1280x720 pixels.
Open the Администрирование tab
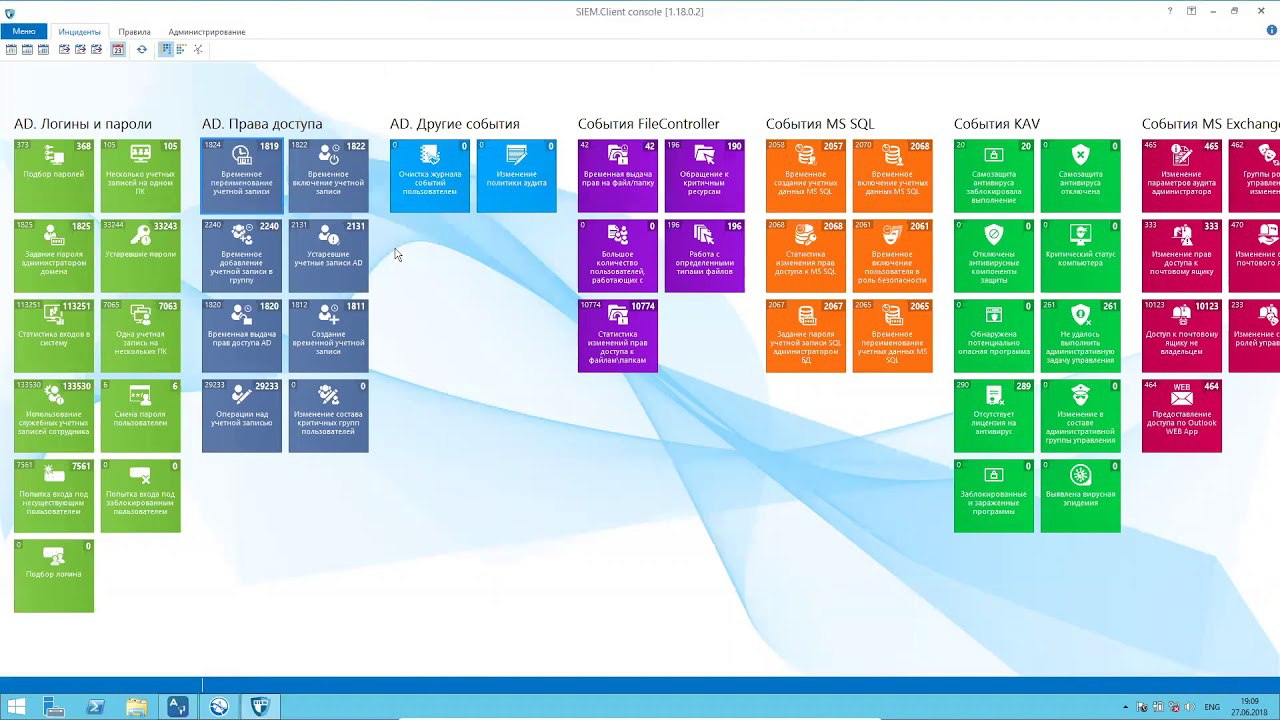207,31
